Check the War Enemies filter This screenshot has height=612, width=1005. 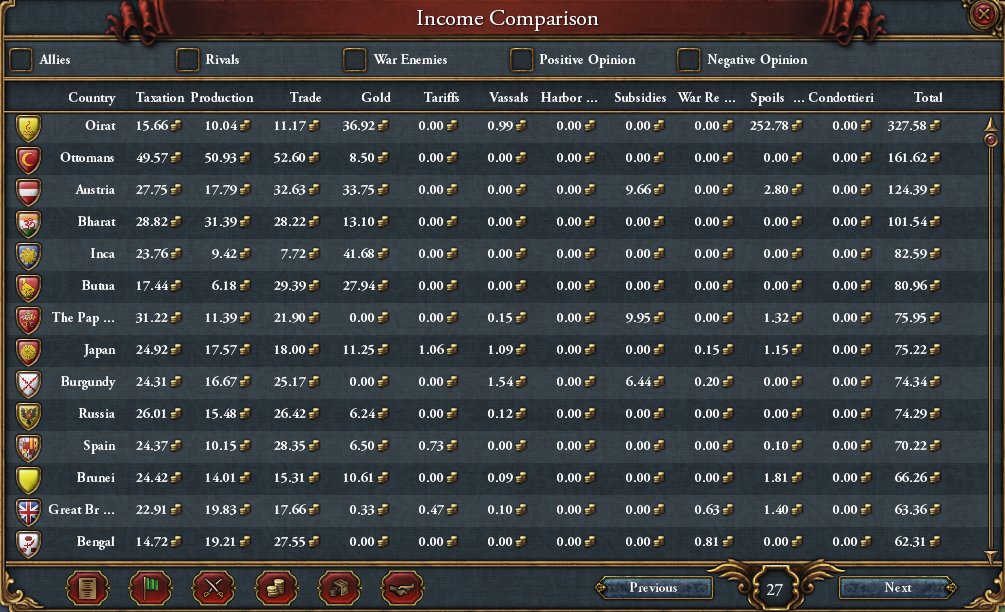point(354,60)
